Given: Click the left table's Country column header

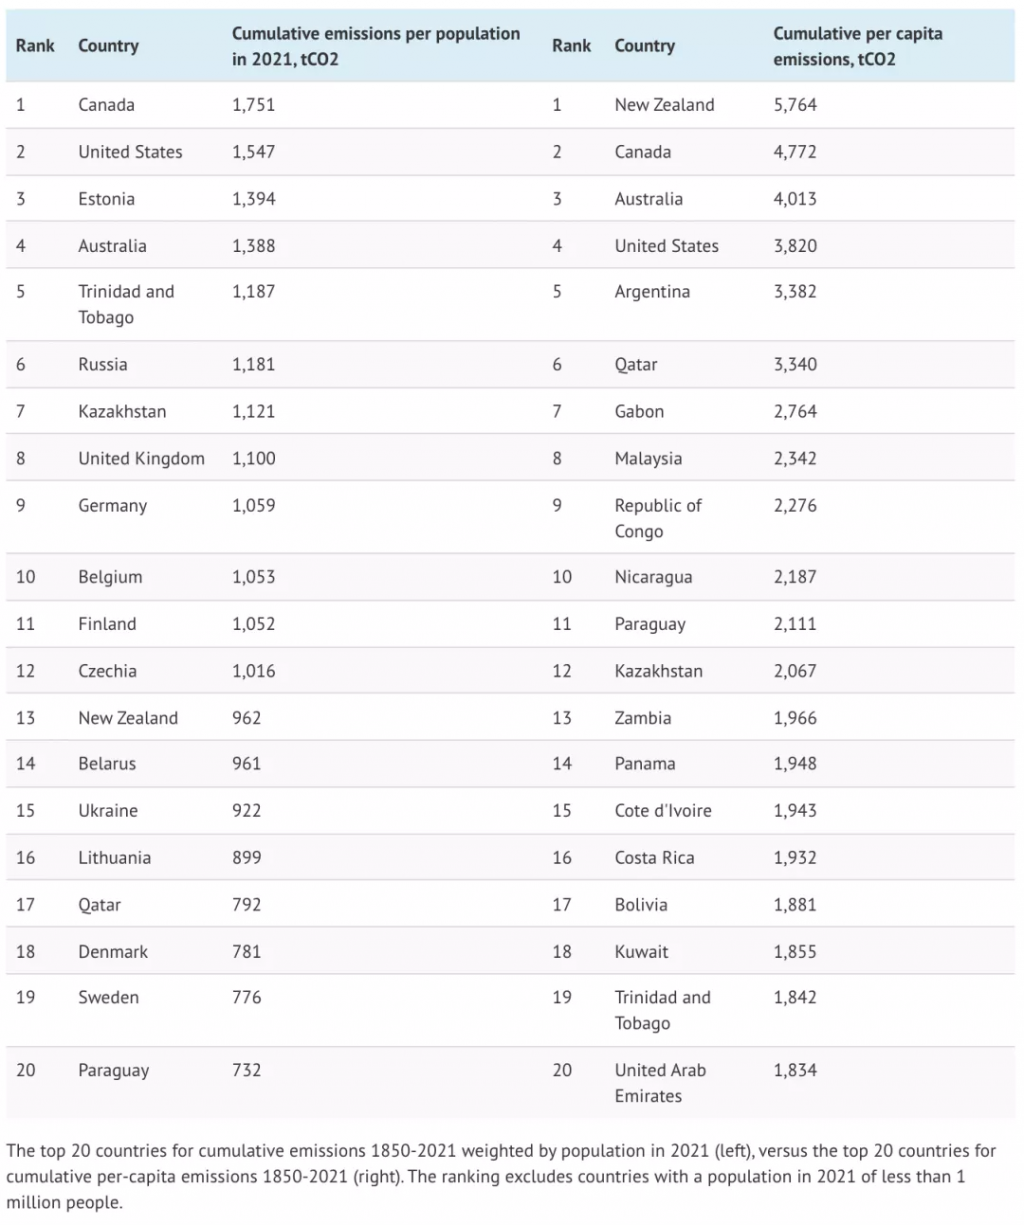Looking at the screenshot, I should point(108,46).
